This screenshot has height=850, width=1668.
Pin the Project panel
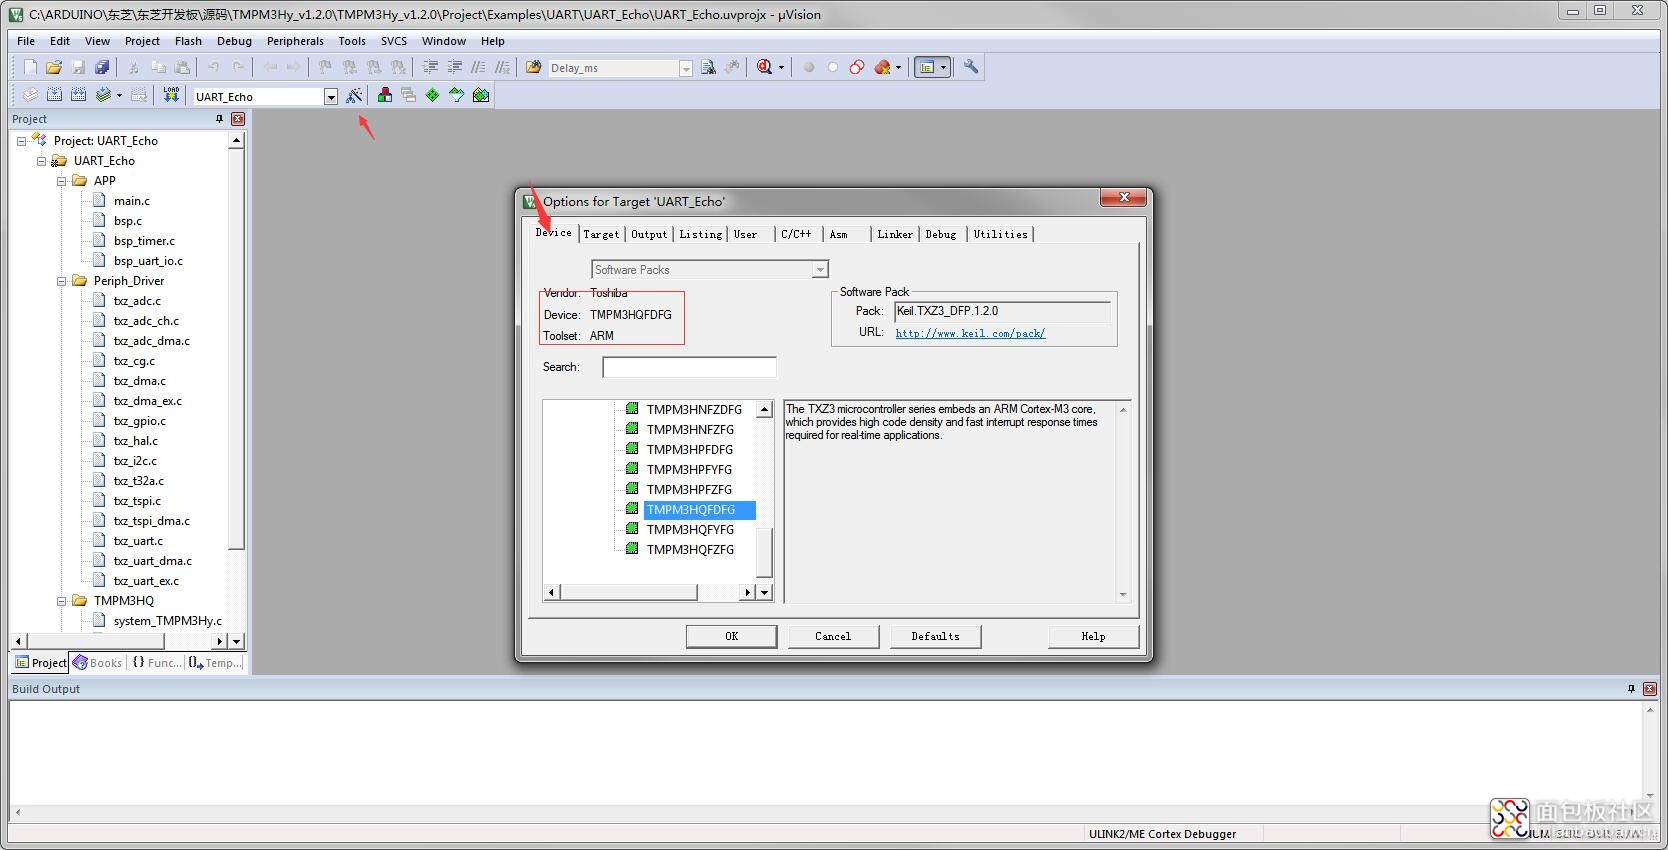click(220, 119)
